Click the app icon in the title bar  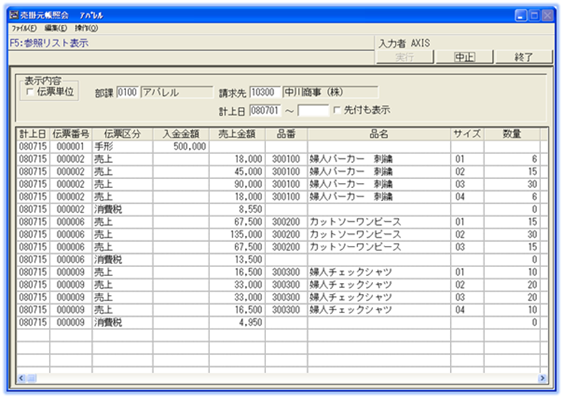click(x=14, y=15)
